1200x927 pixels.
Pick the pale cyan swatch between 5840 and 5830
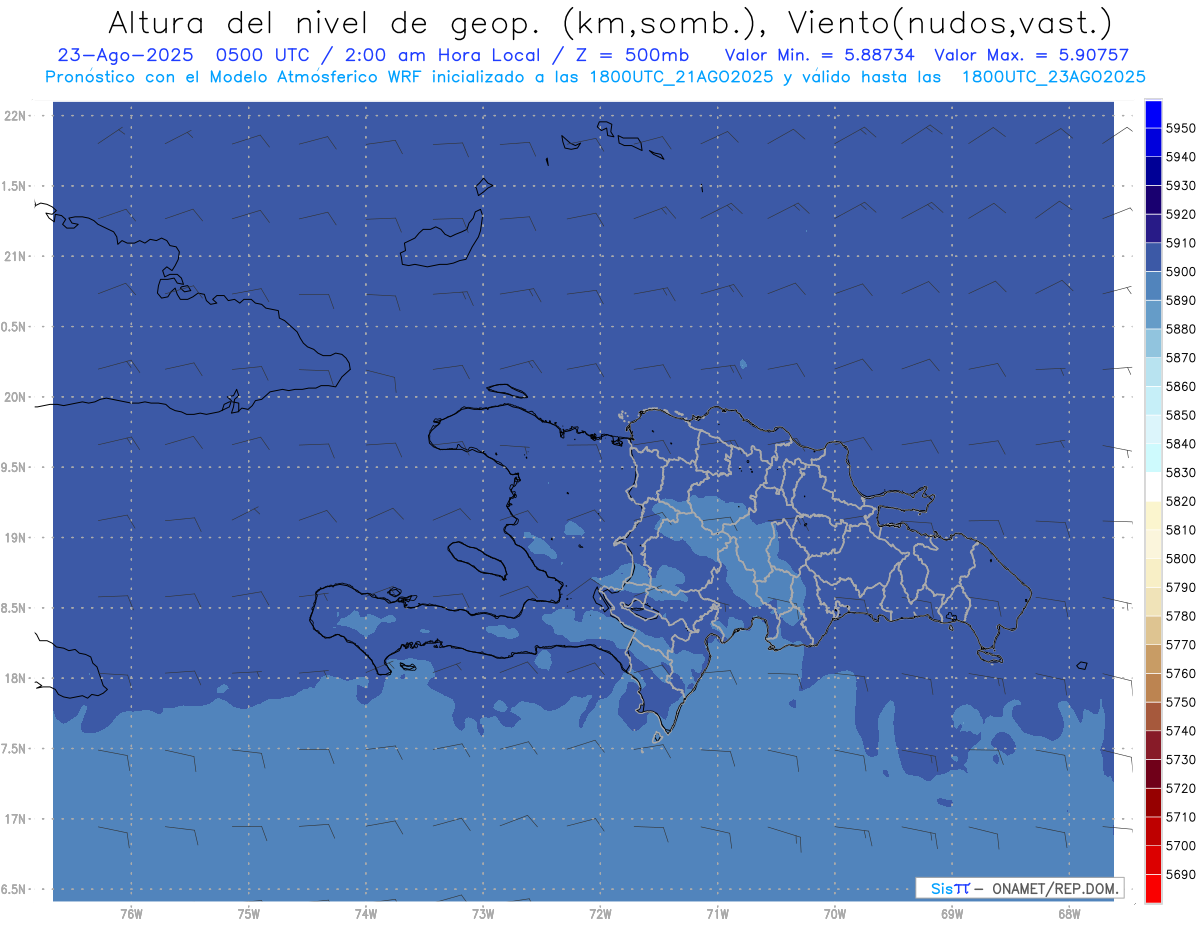point(1153,458)
